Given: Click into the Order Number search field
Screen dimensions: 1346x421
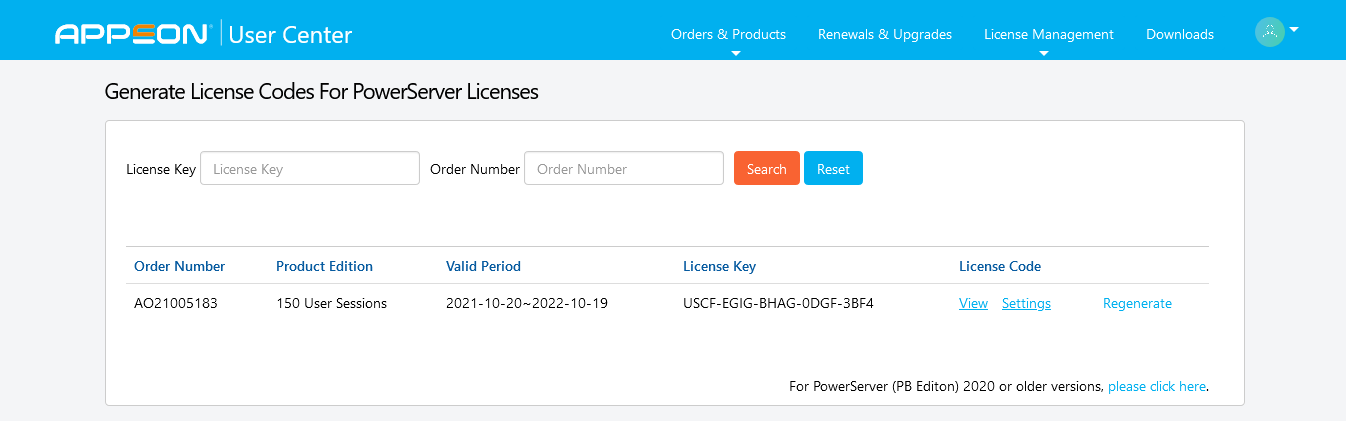Looking at the screenshot, I should (x=623, y=169).
